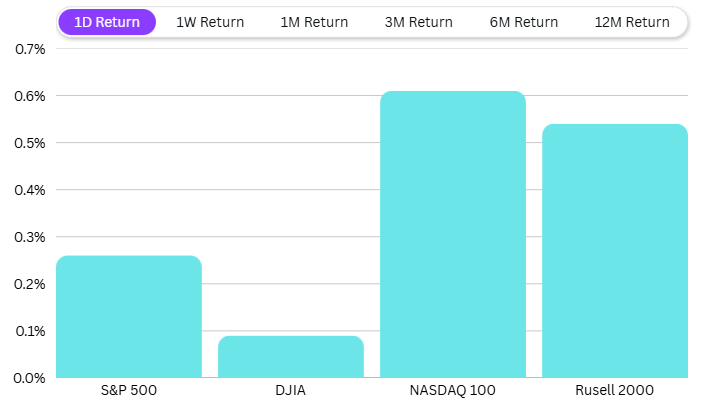The height and width of the screenshot is (407, 701).
Task: Click the DJIA axis label
Action: click(x=291, y=390)
